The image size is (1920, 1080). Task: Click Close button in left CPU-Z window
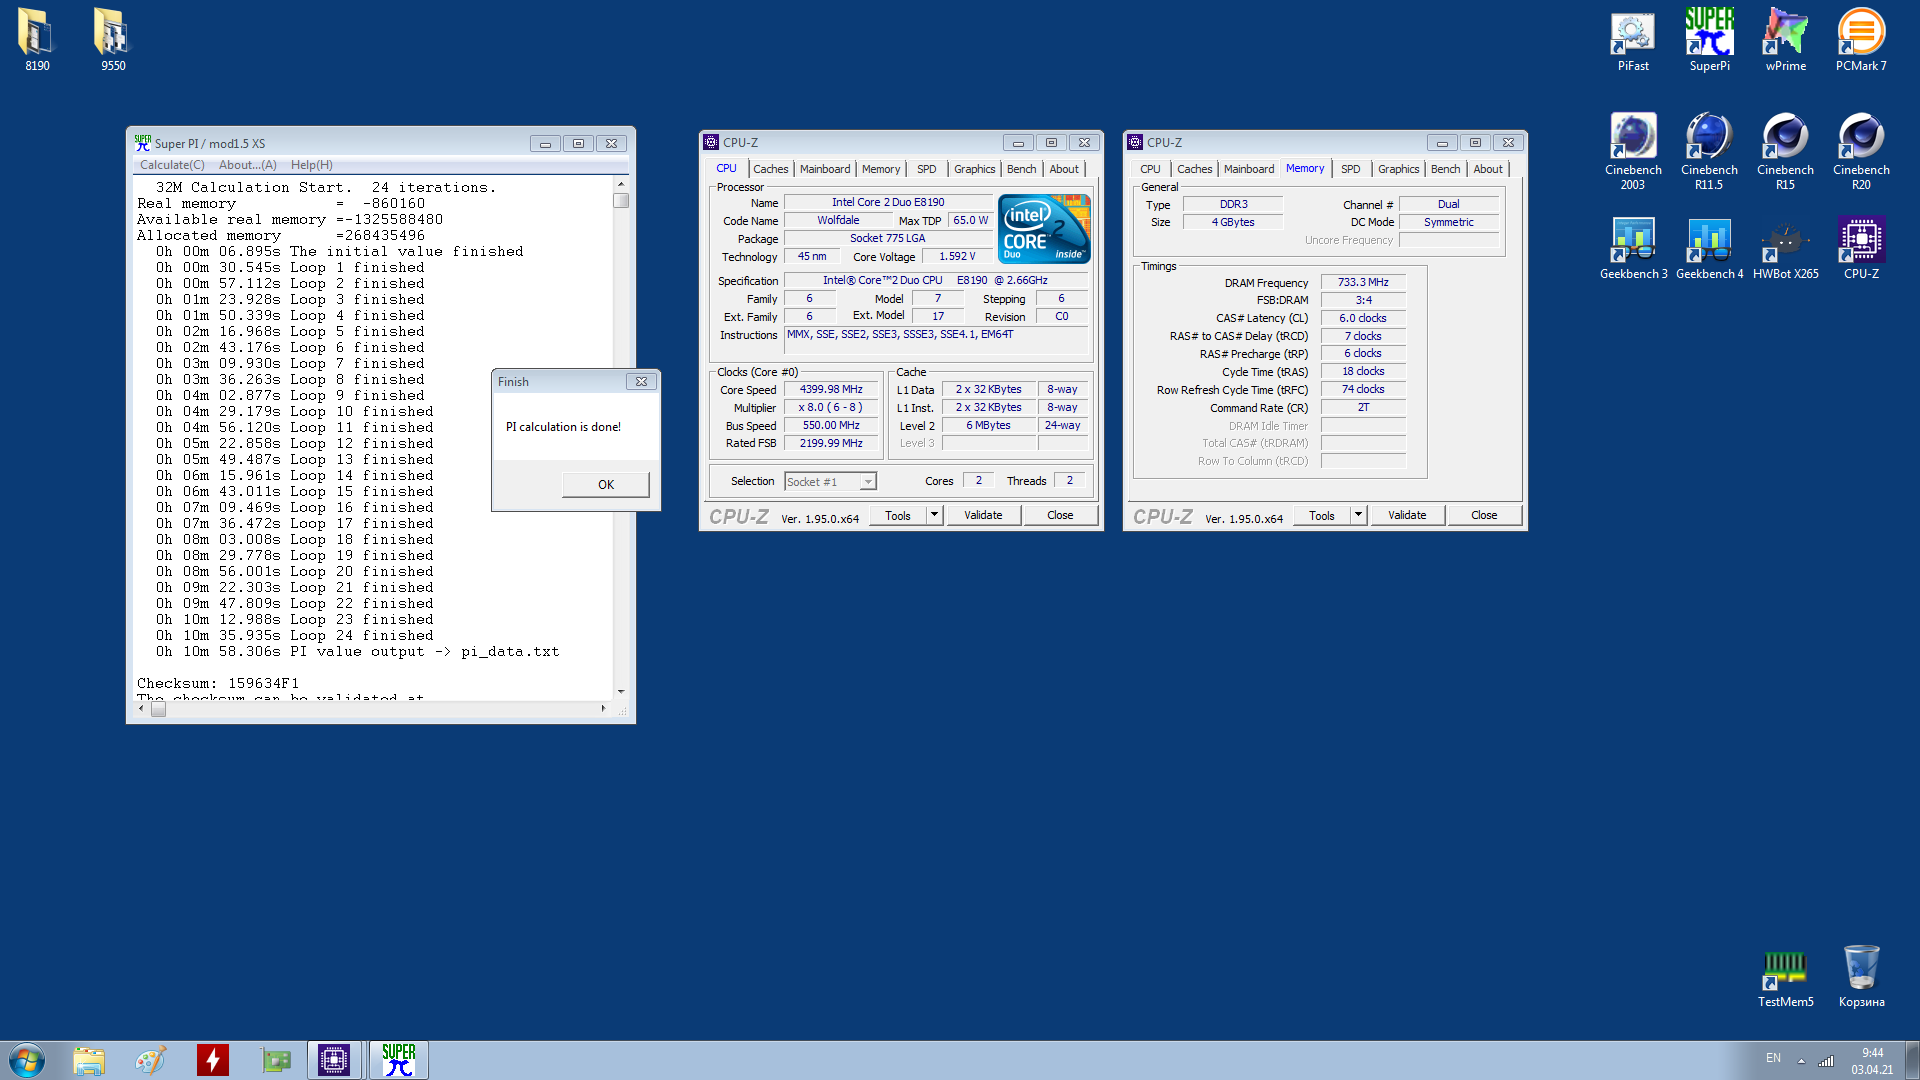coord(1060,515)
